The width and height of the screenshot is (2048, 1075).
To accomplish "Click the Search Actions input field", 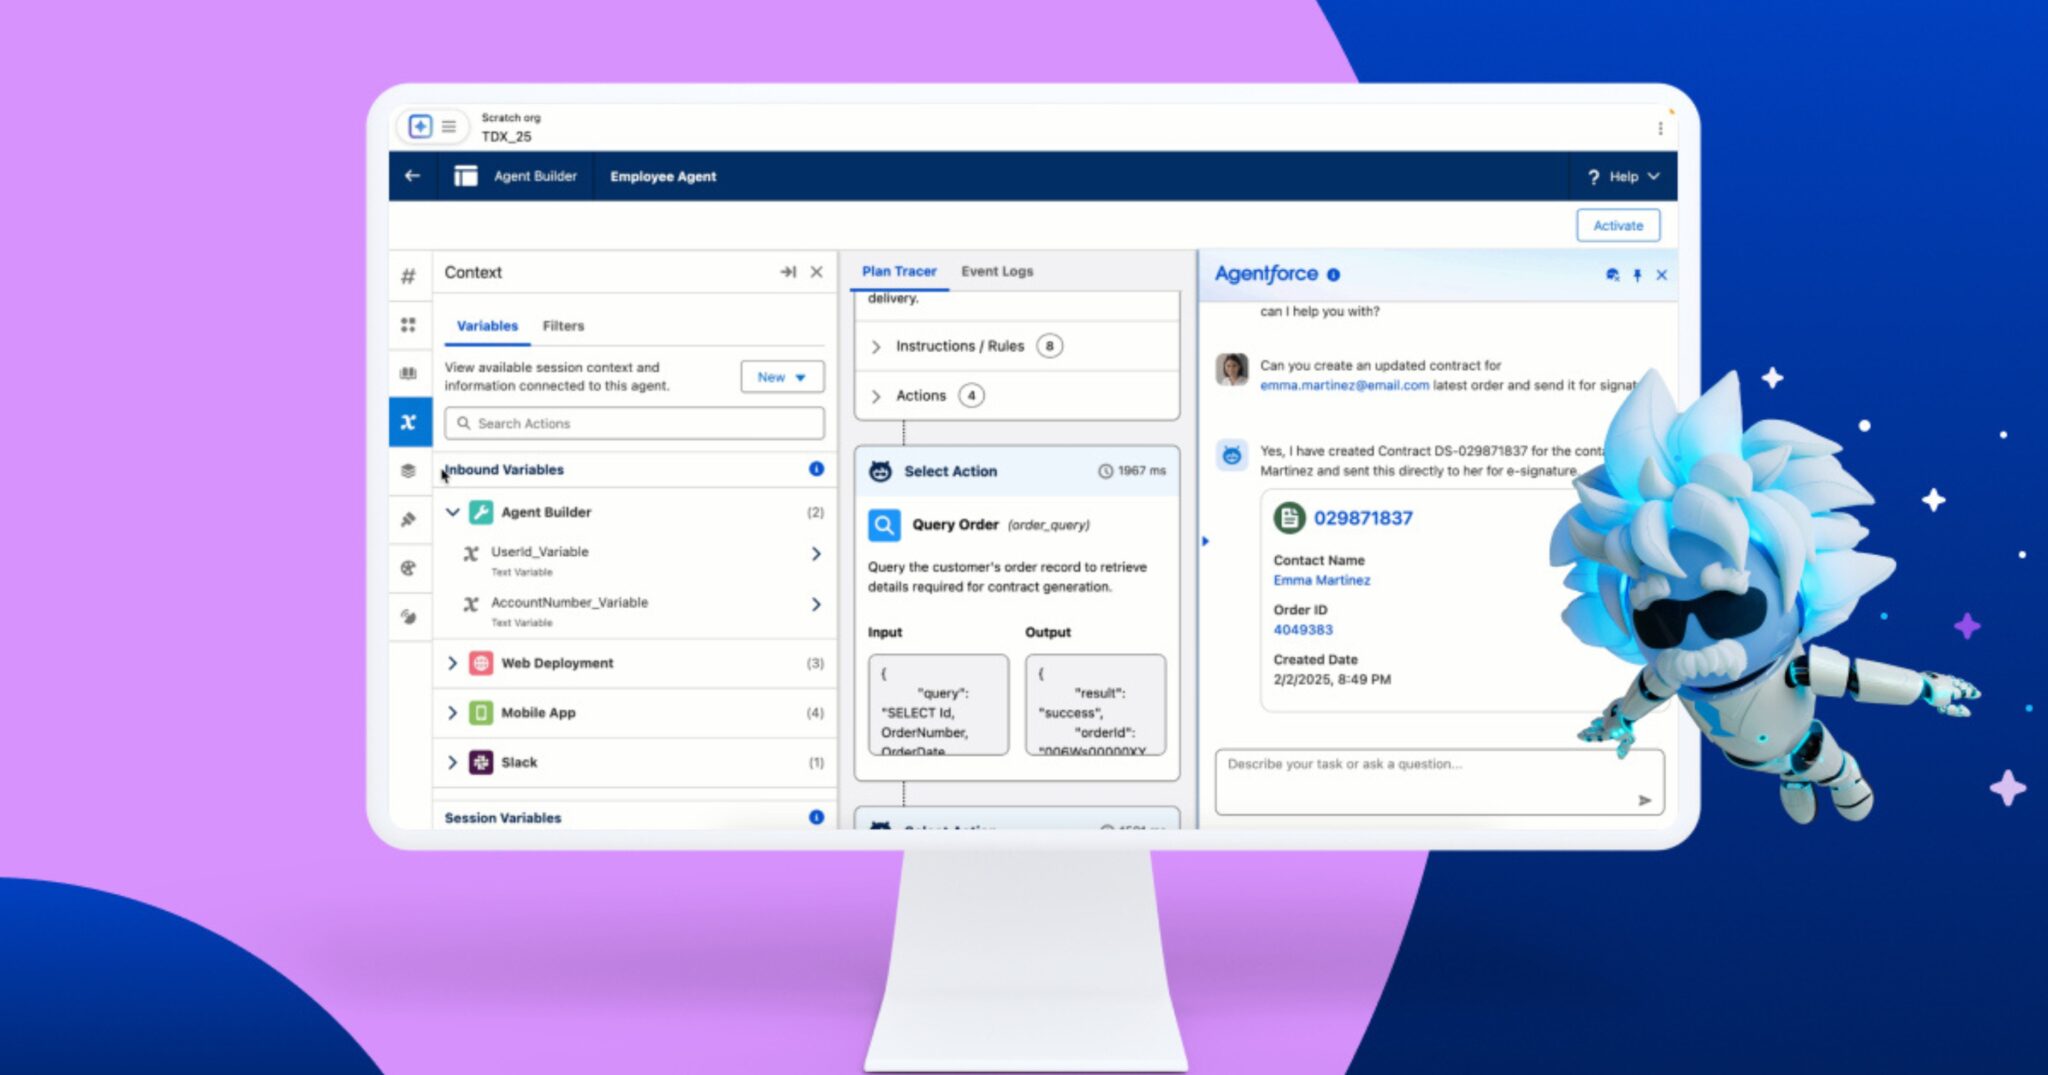I will 635,423.
